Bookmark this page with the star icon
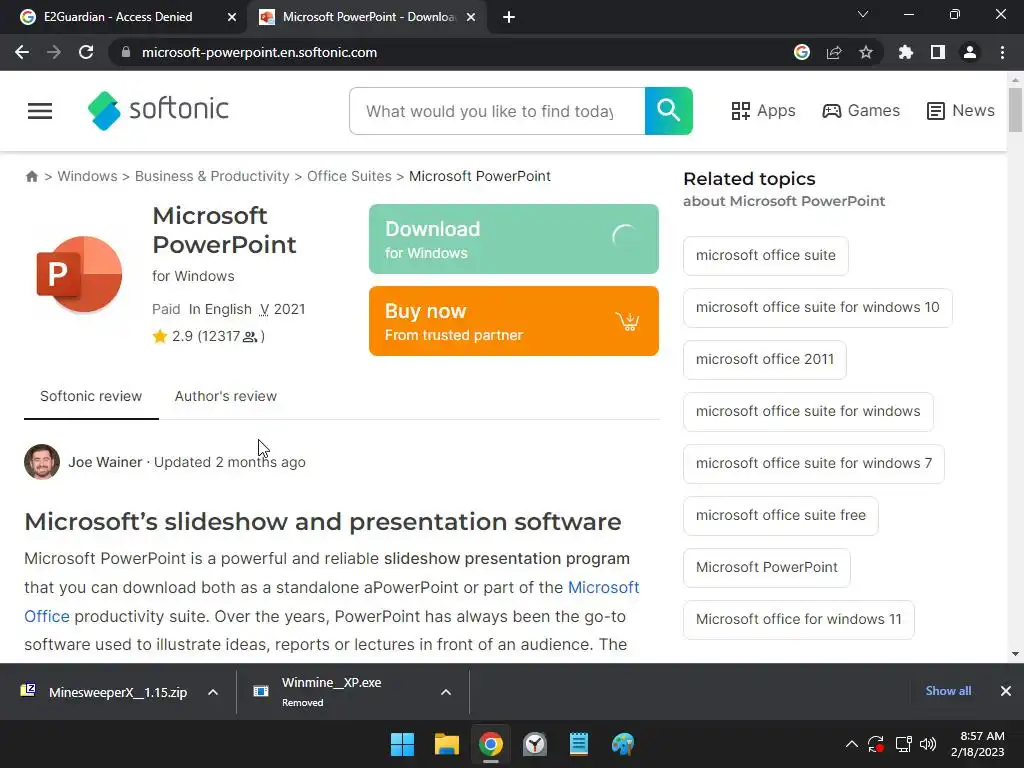The height and width of the screenshot is (768, 1024). point(866,52)
